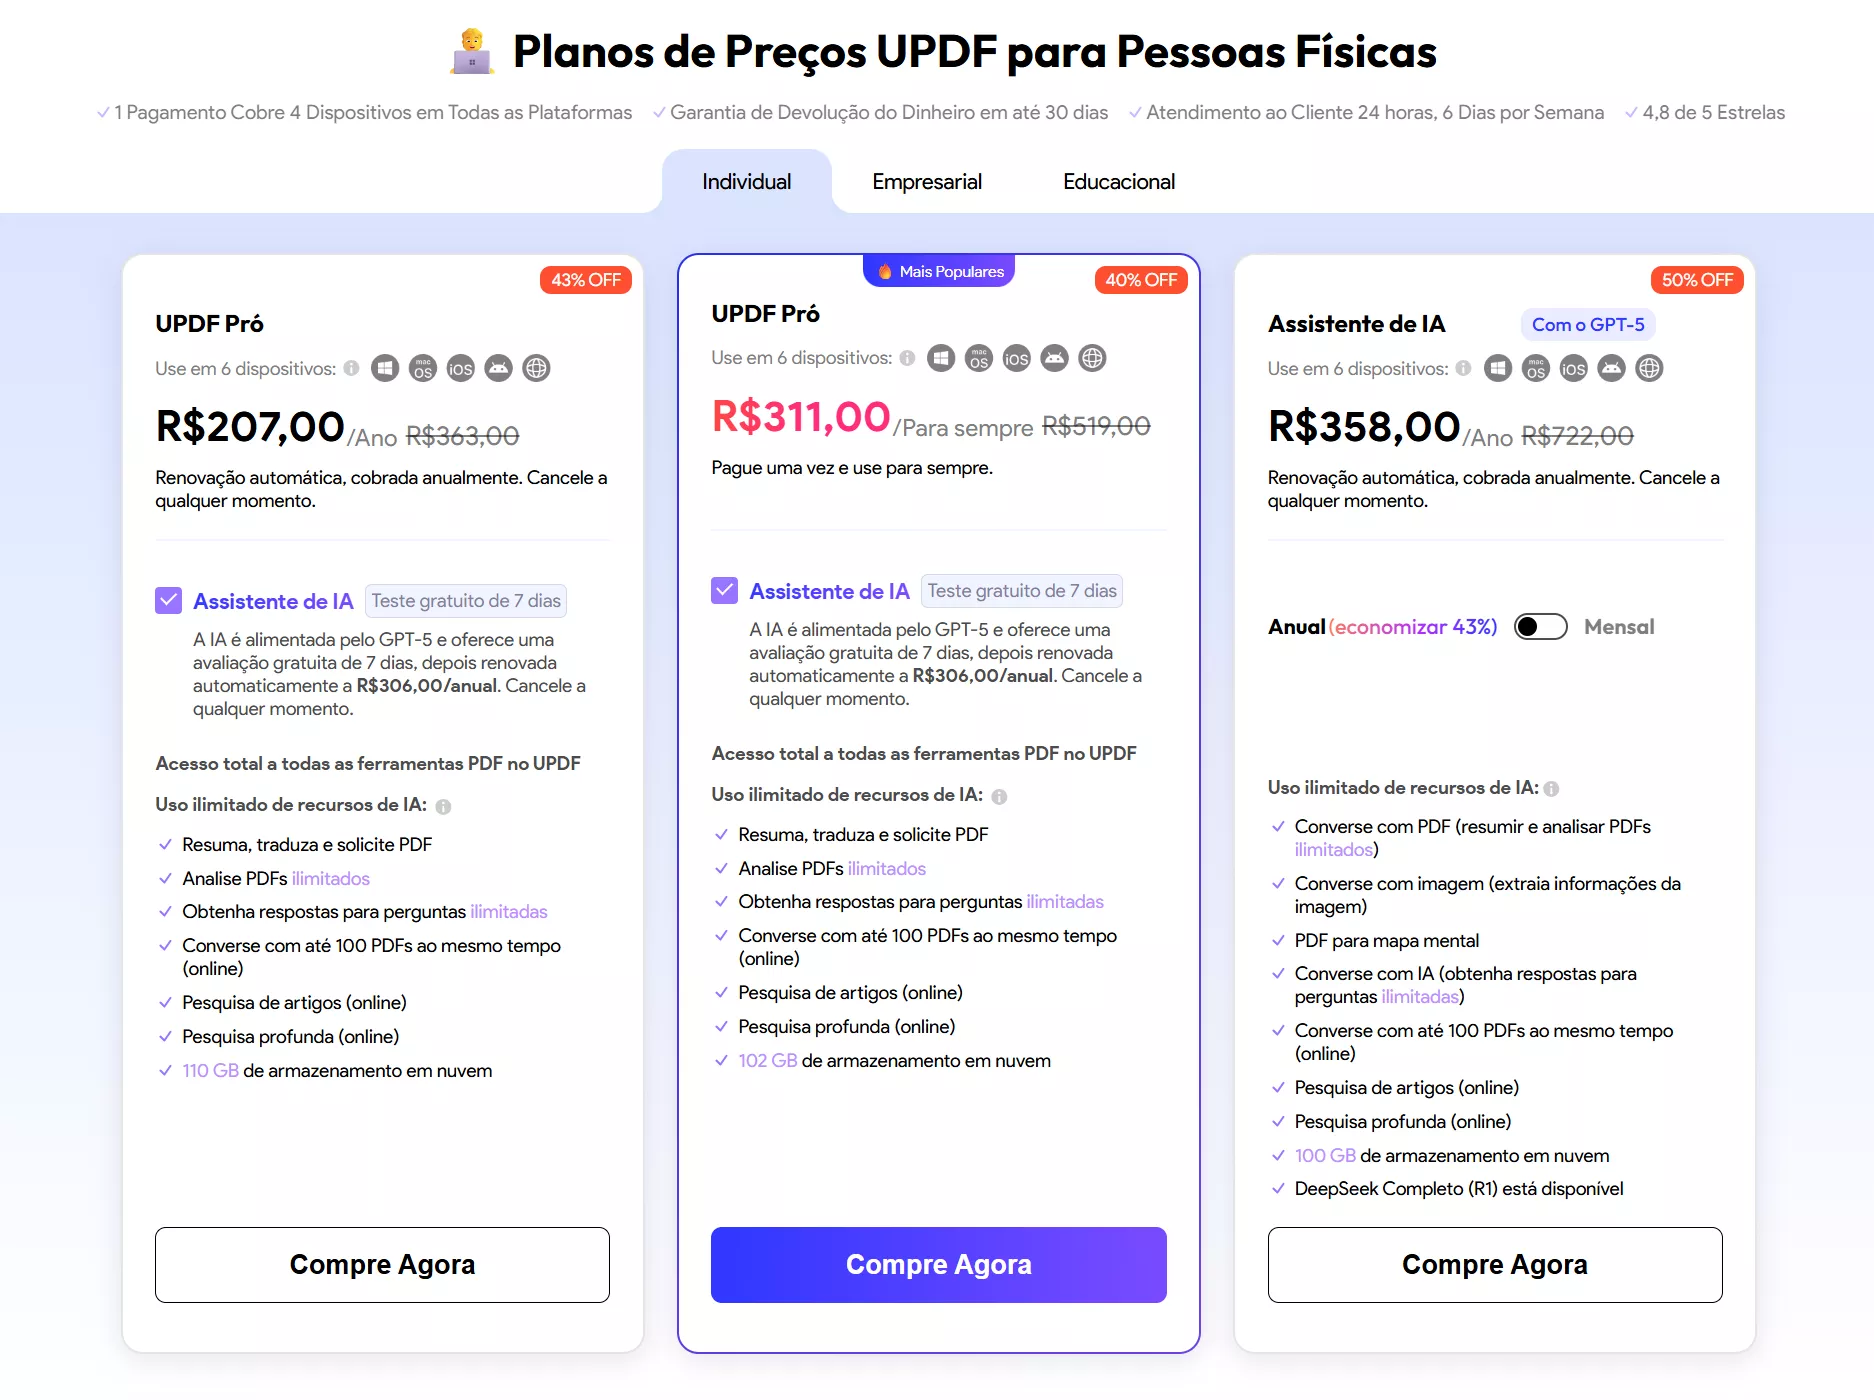Uncheck Assistente de IA in the annual plan card
This screenshot has height=1400, width=1874.
[167, 600]
